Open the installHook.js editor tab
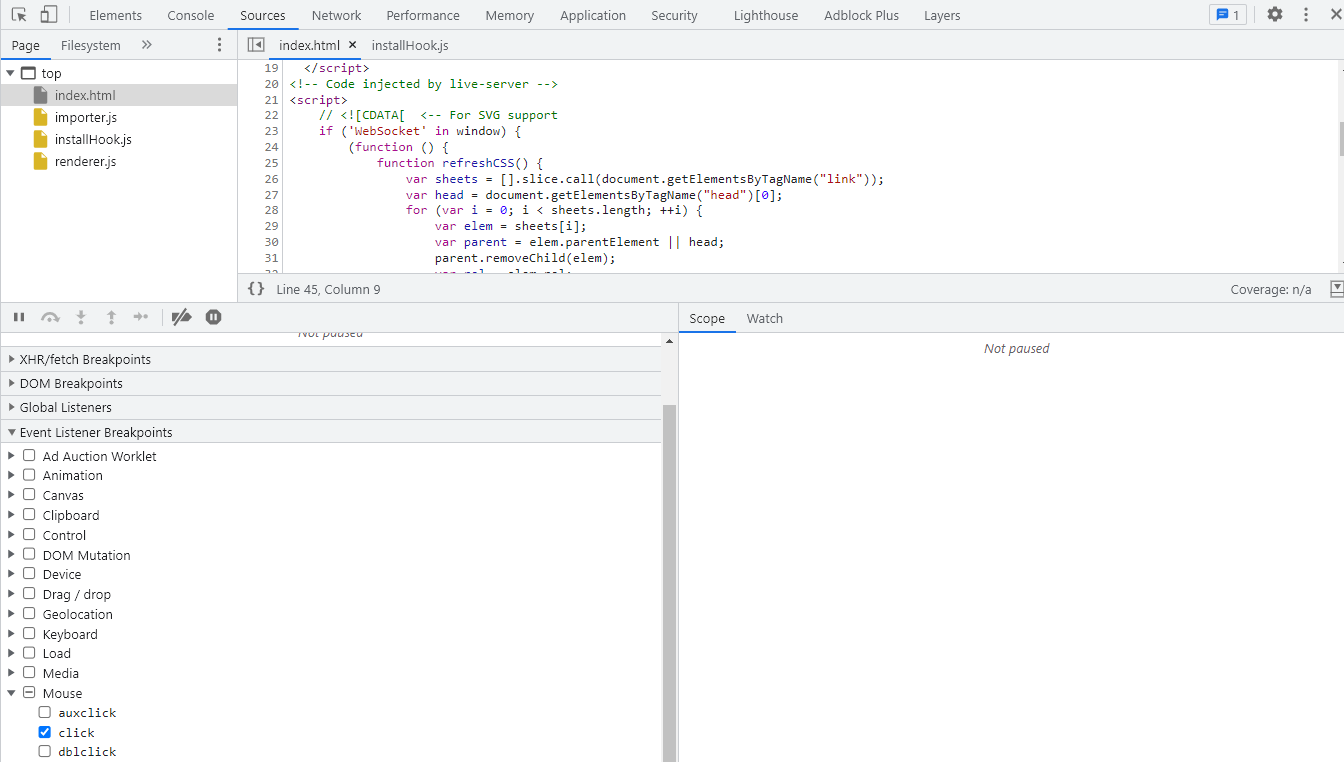The width and height of the screenshot is (1344, 762). coord(410,45)
